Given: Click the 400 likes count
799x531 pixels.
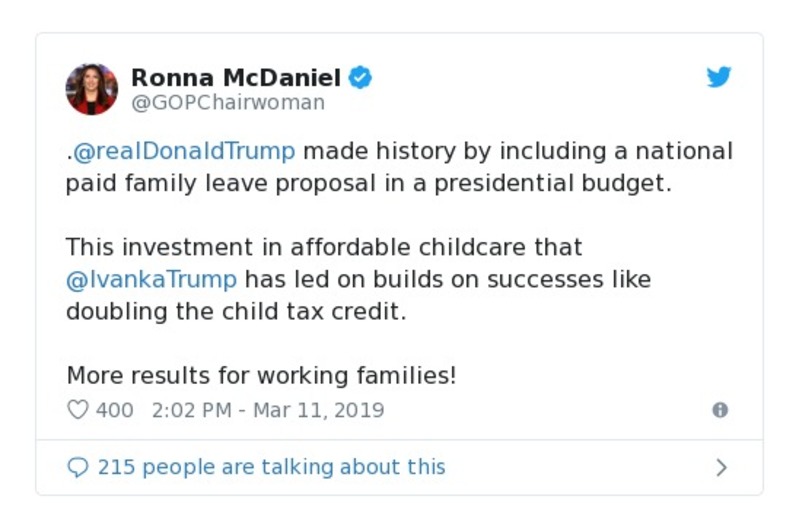Looking at the screenshot, I should tap(115, 410).
